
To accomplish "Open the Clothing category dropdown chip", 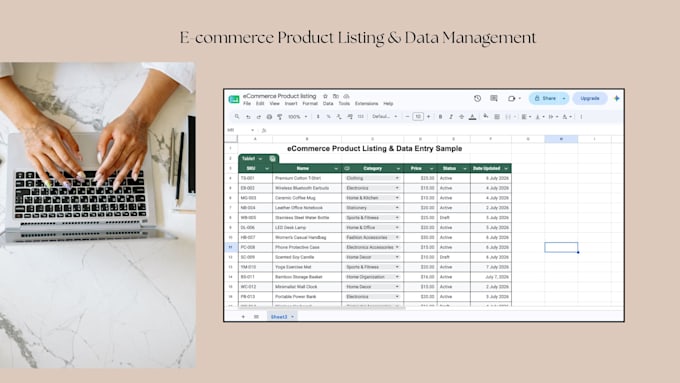I will click(x=372, y=178).
